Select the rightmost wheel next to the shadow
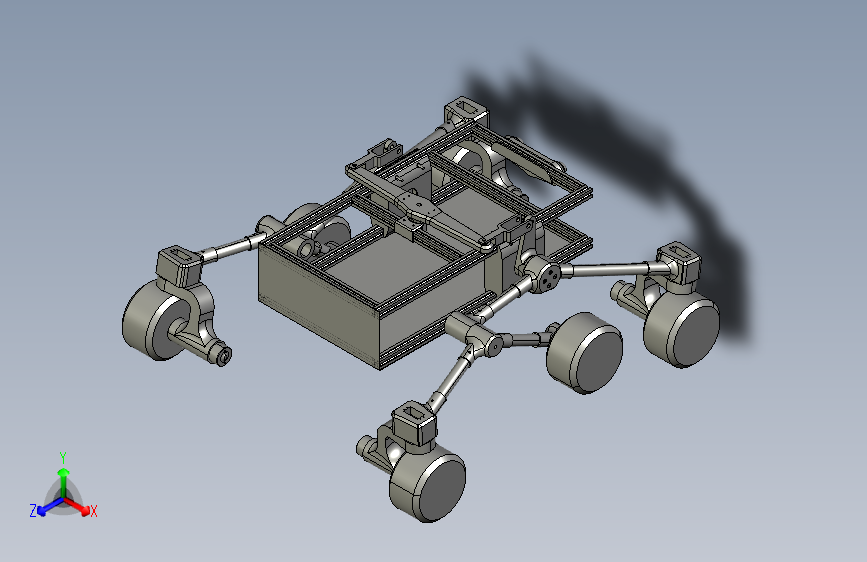The height and width of the screenshot is (562, 867). tap(682, 330)
